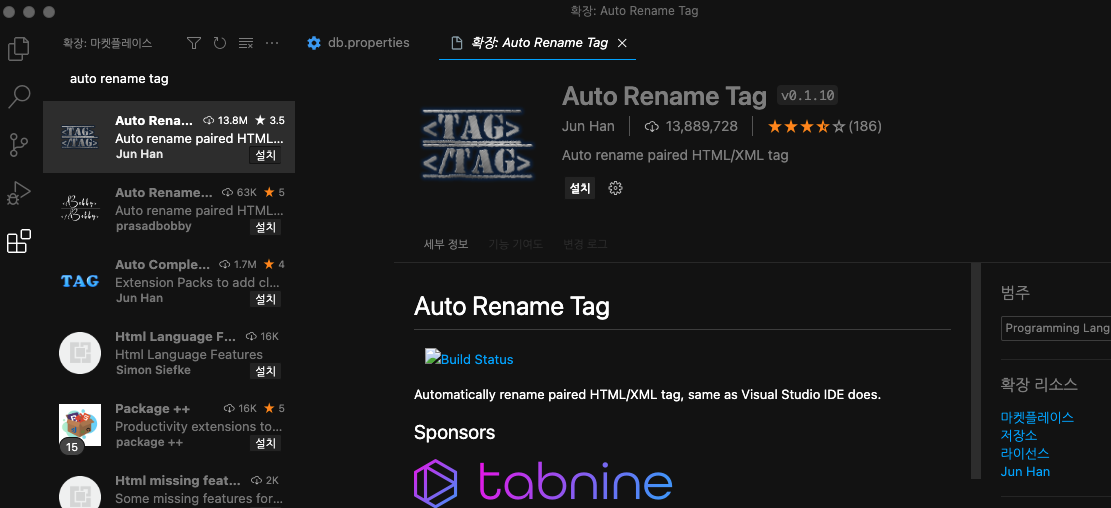1111x508 pixels.
Task: Clear extensions search results icon
Action: coord(246,43)
